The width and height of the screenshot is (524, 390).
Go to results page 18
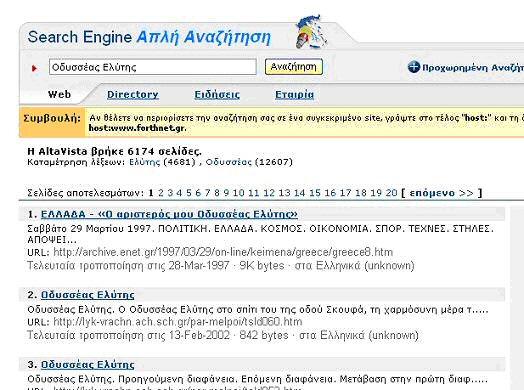(x=361, y=193)
